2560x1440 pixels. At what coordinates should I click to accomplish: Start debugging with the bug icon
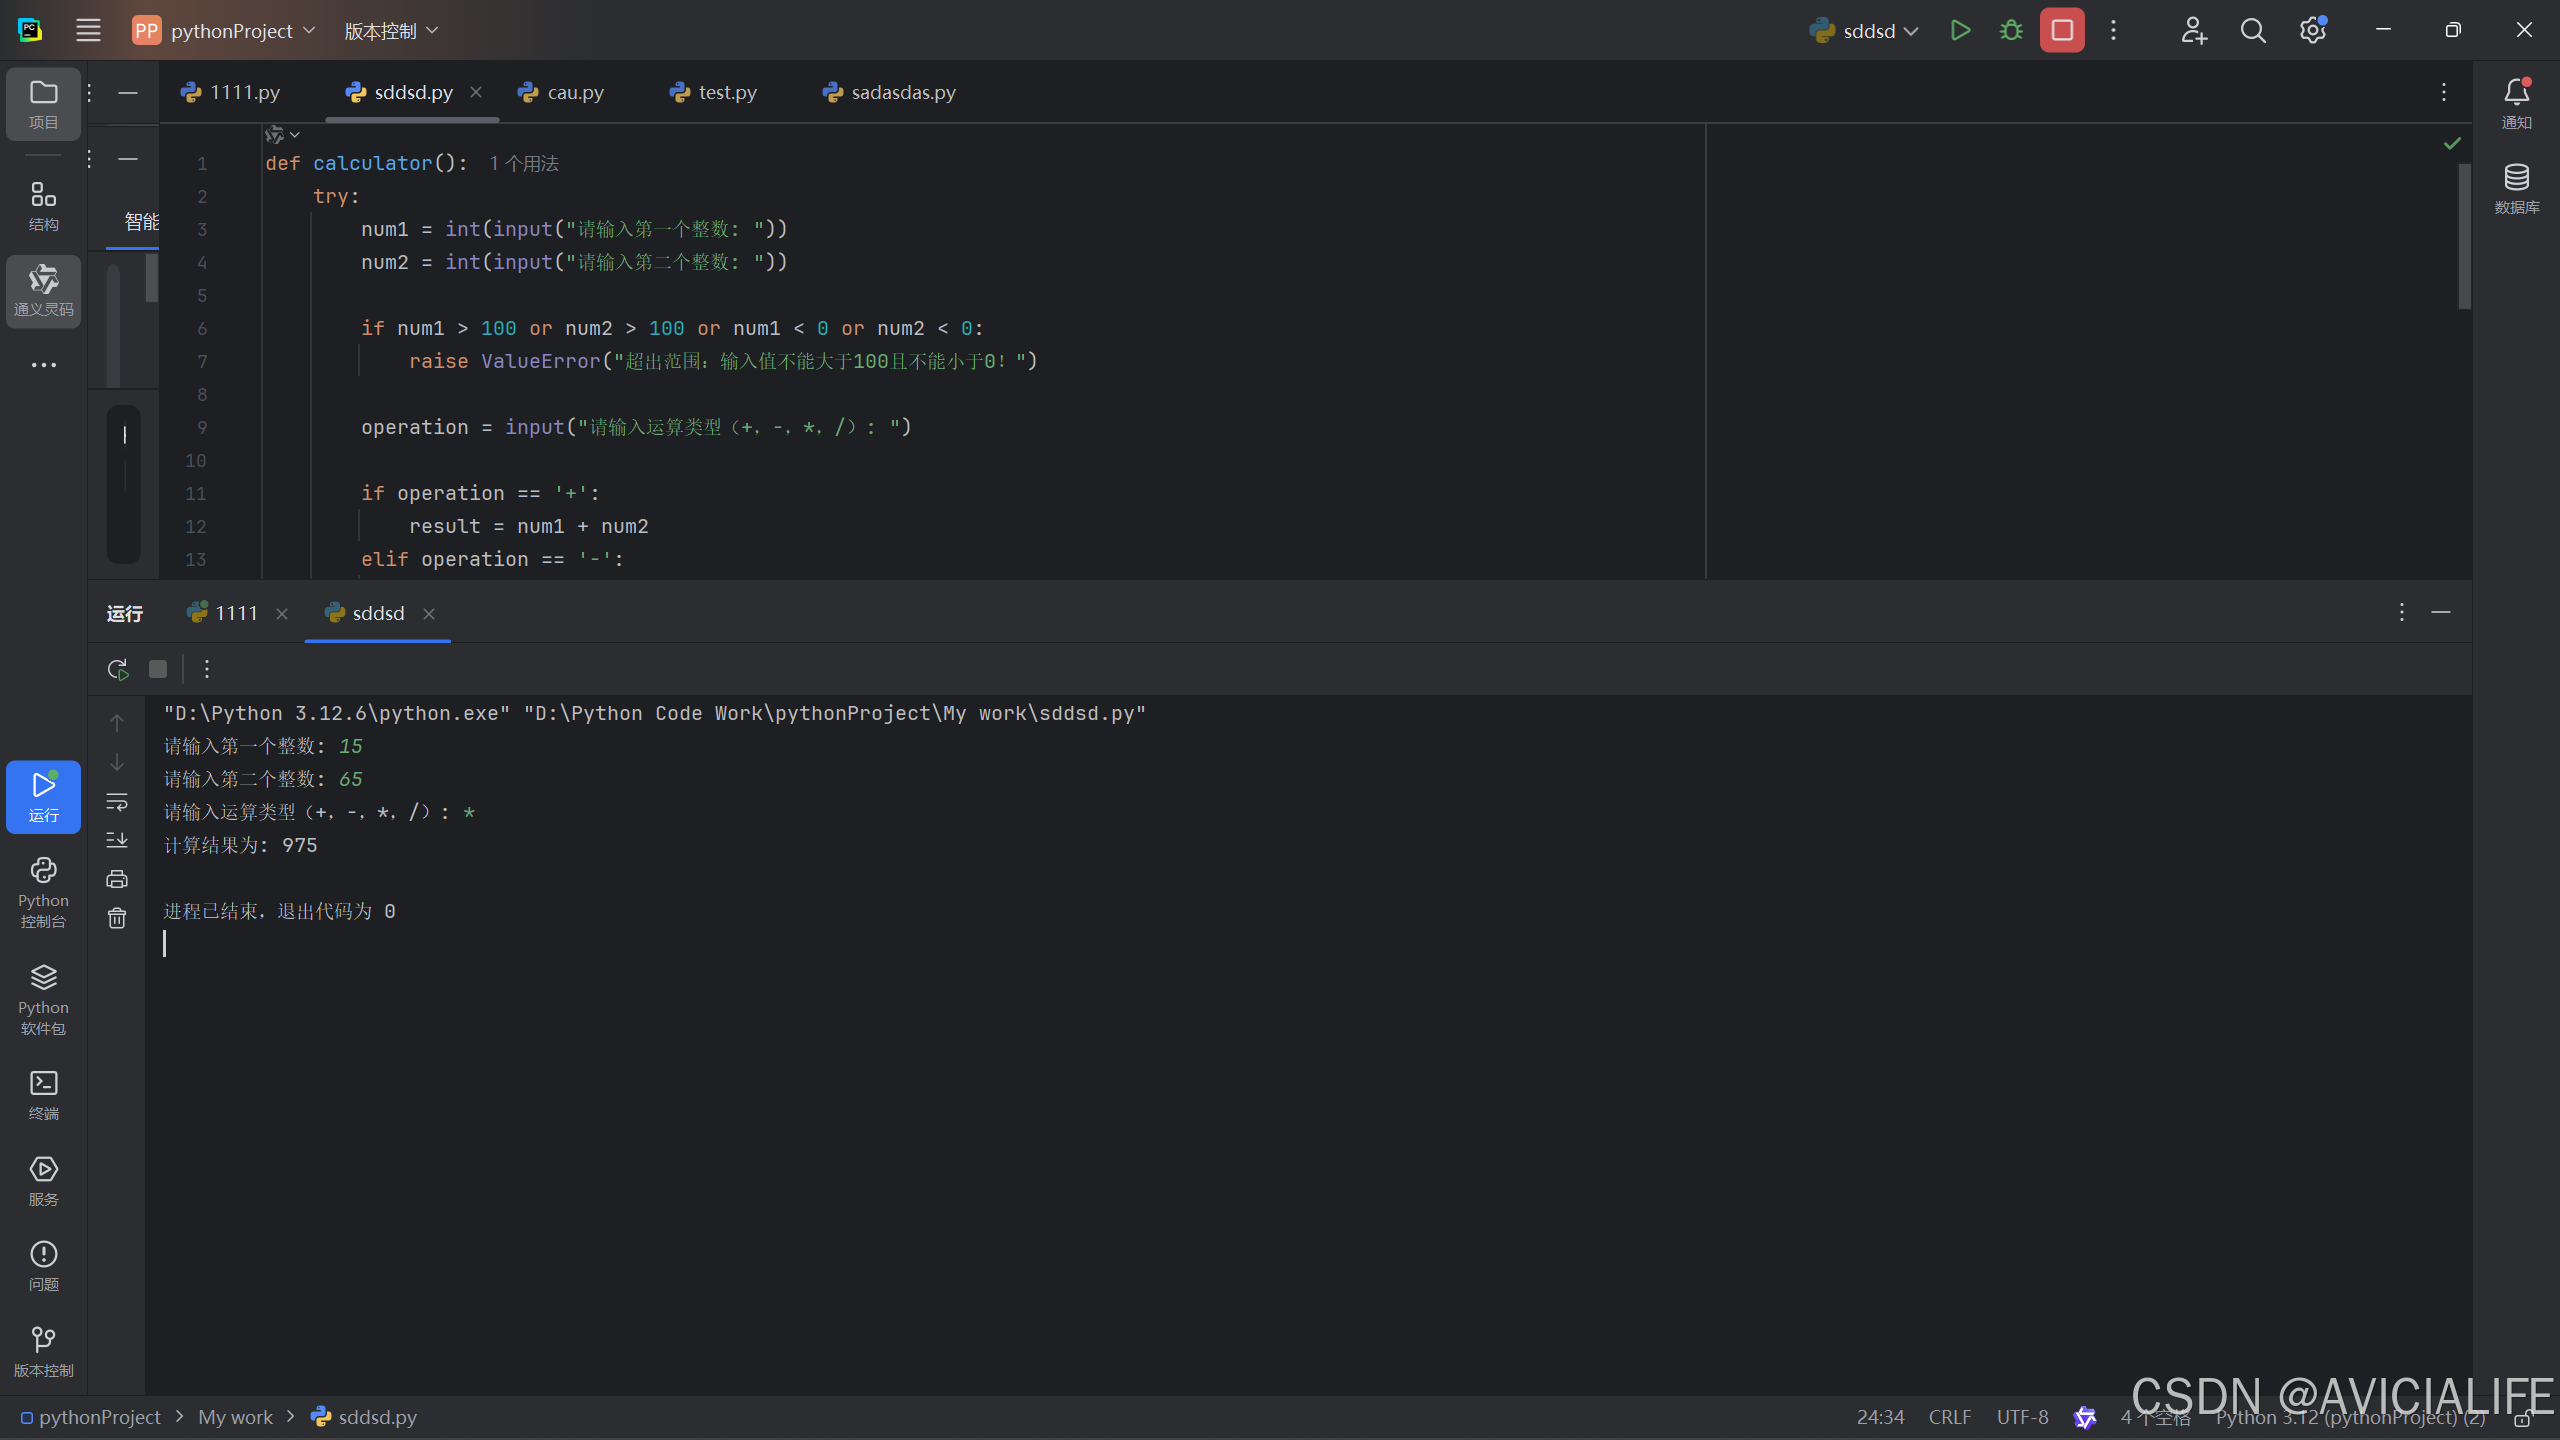(2011, 30)
